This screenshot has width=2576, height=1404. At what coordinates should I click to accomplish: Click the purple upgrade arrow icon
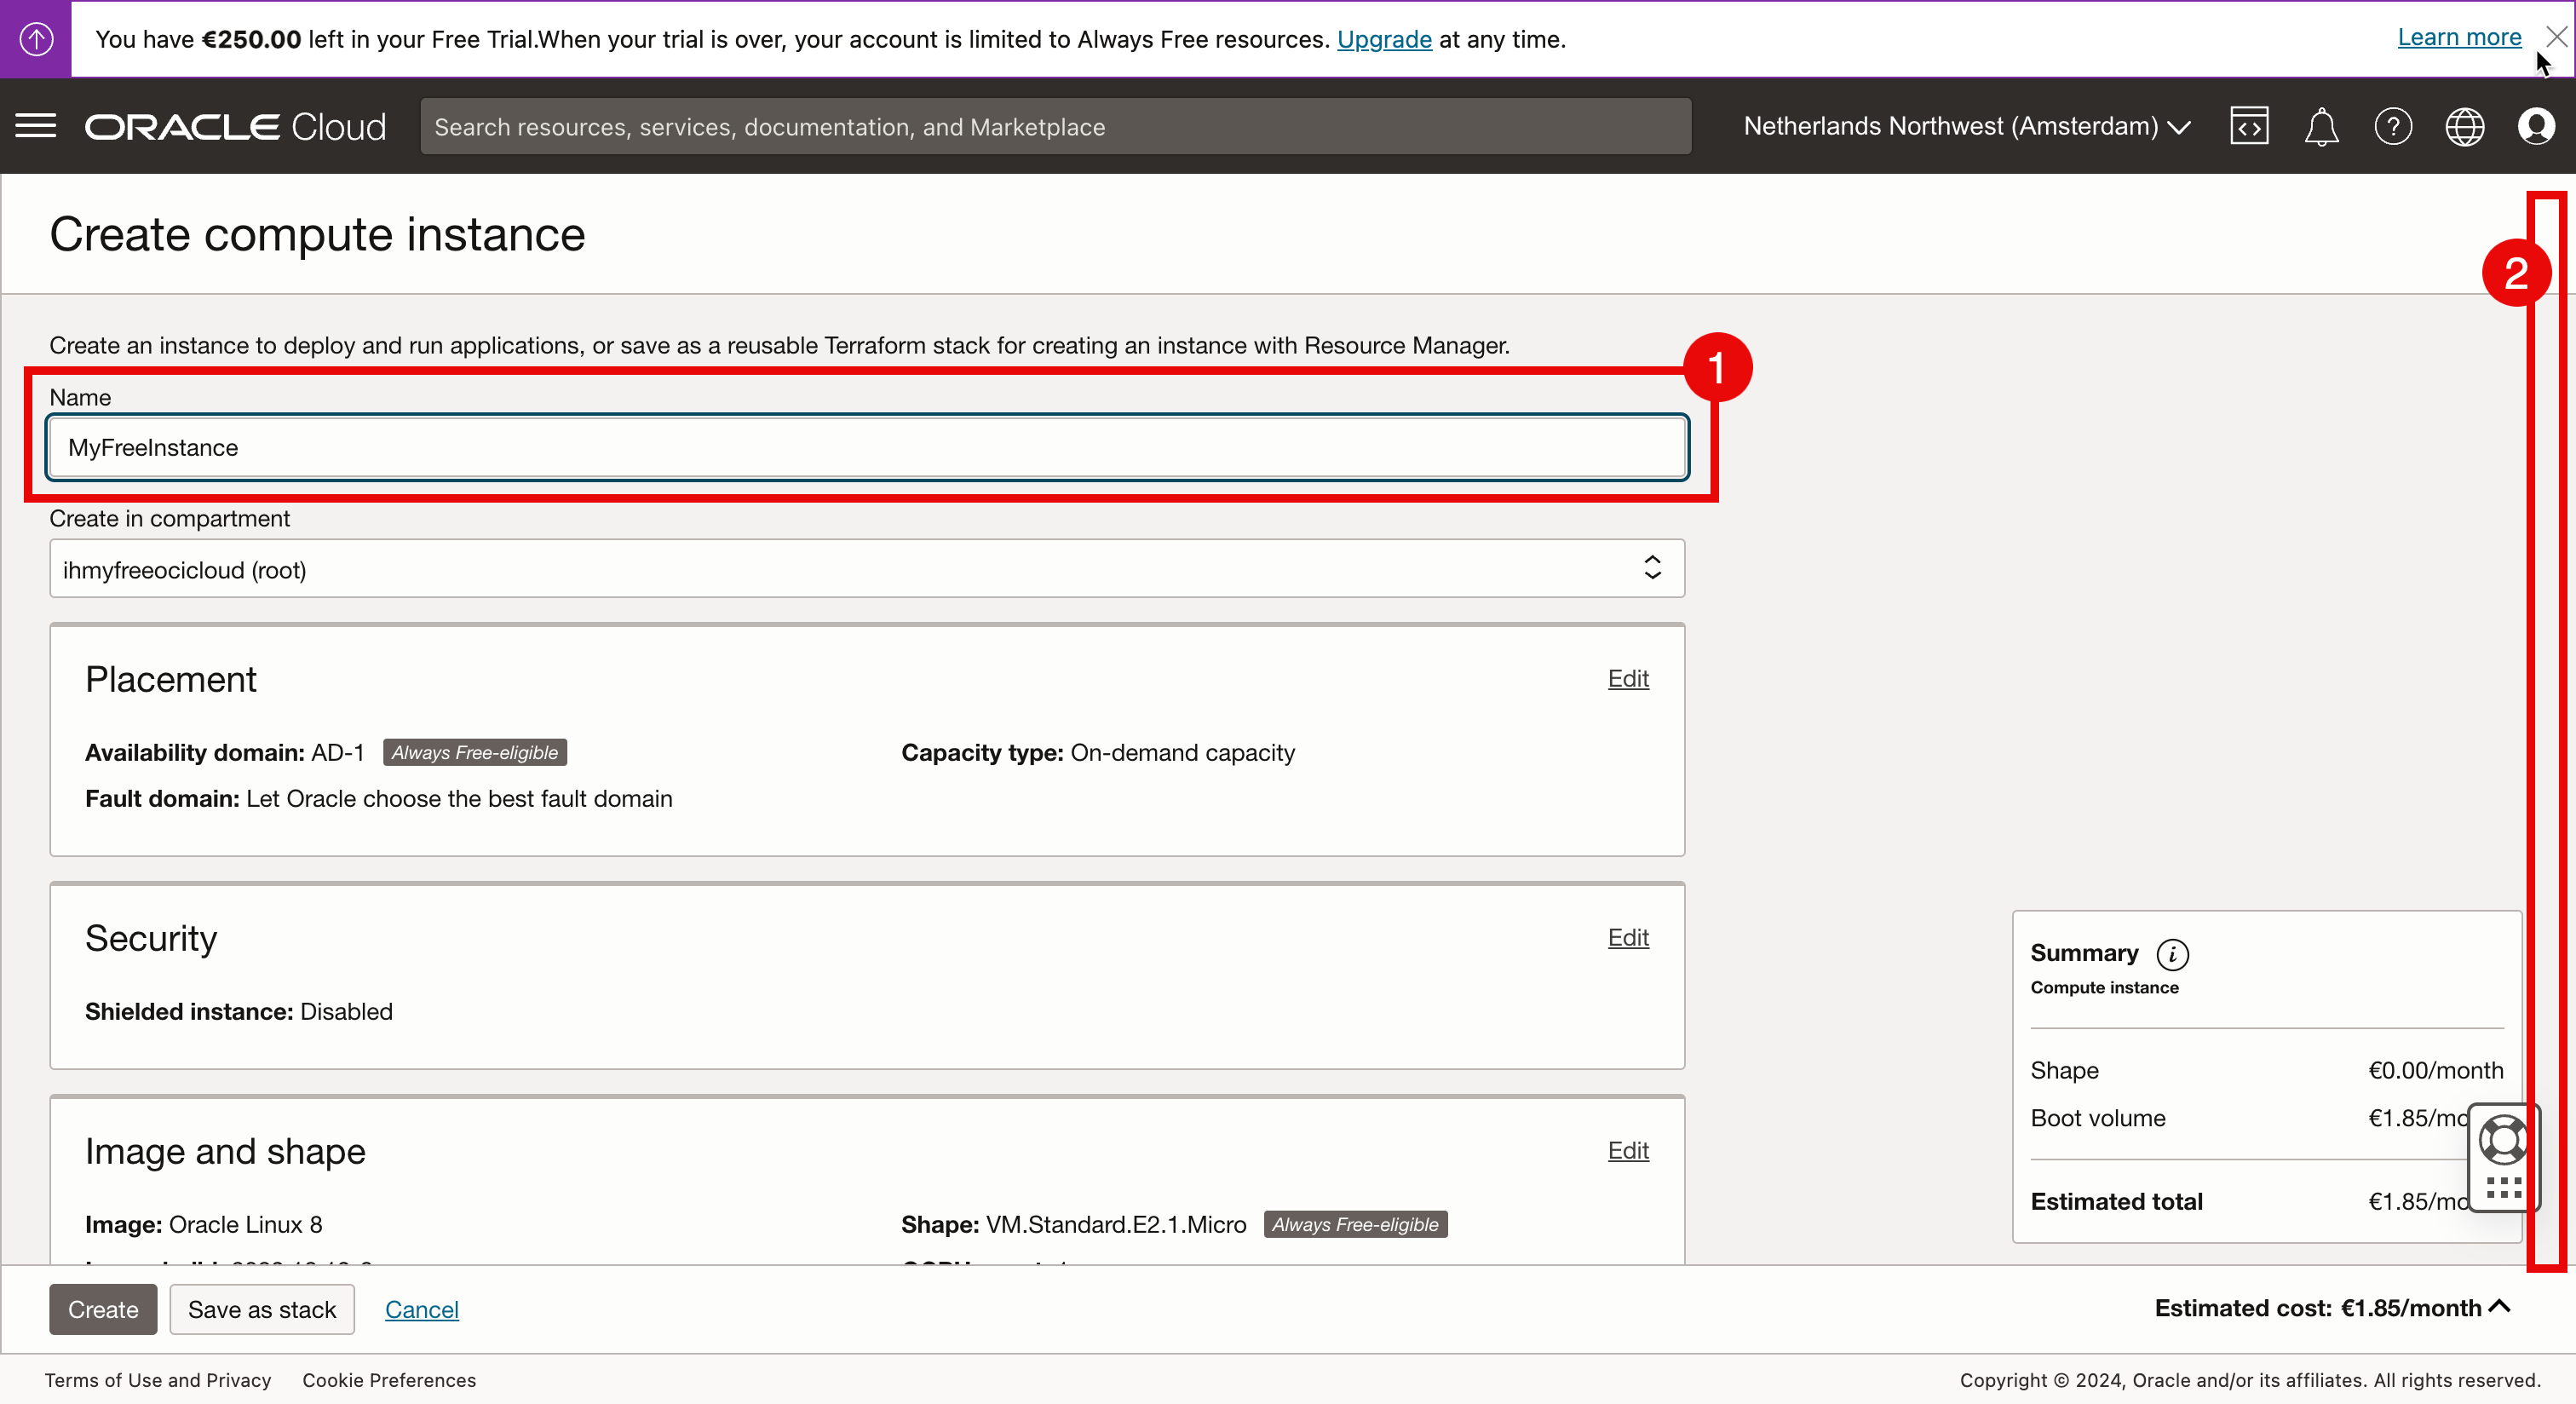pyautogui.click(x=36, y=39)
